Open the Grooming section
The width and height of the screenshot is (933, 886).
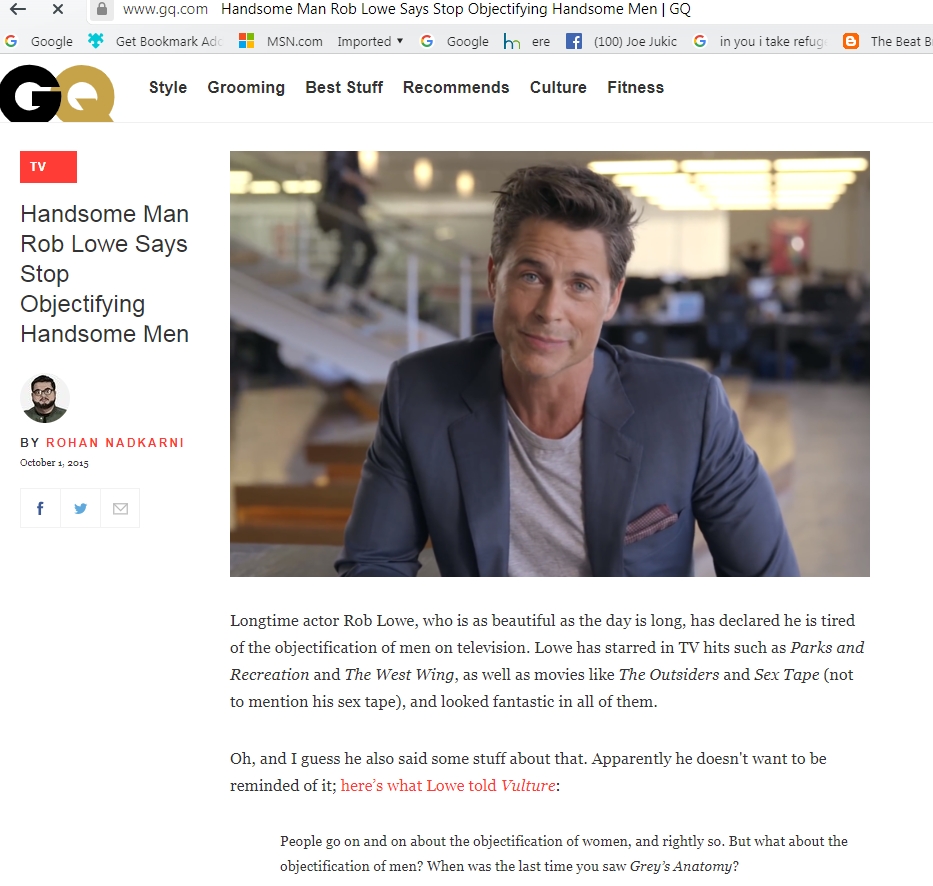[x=246, y=88]
